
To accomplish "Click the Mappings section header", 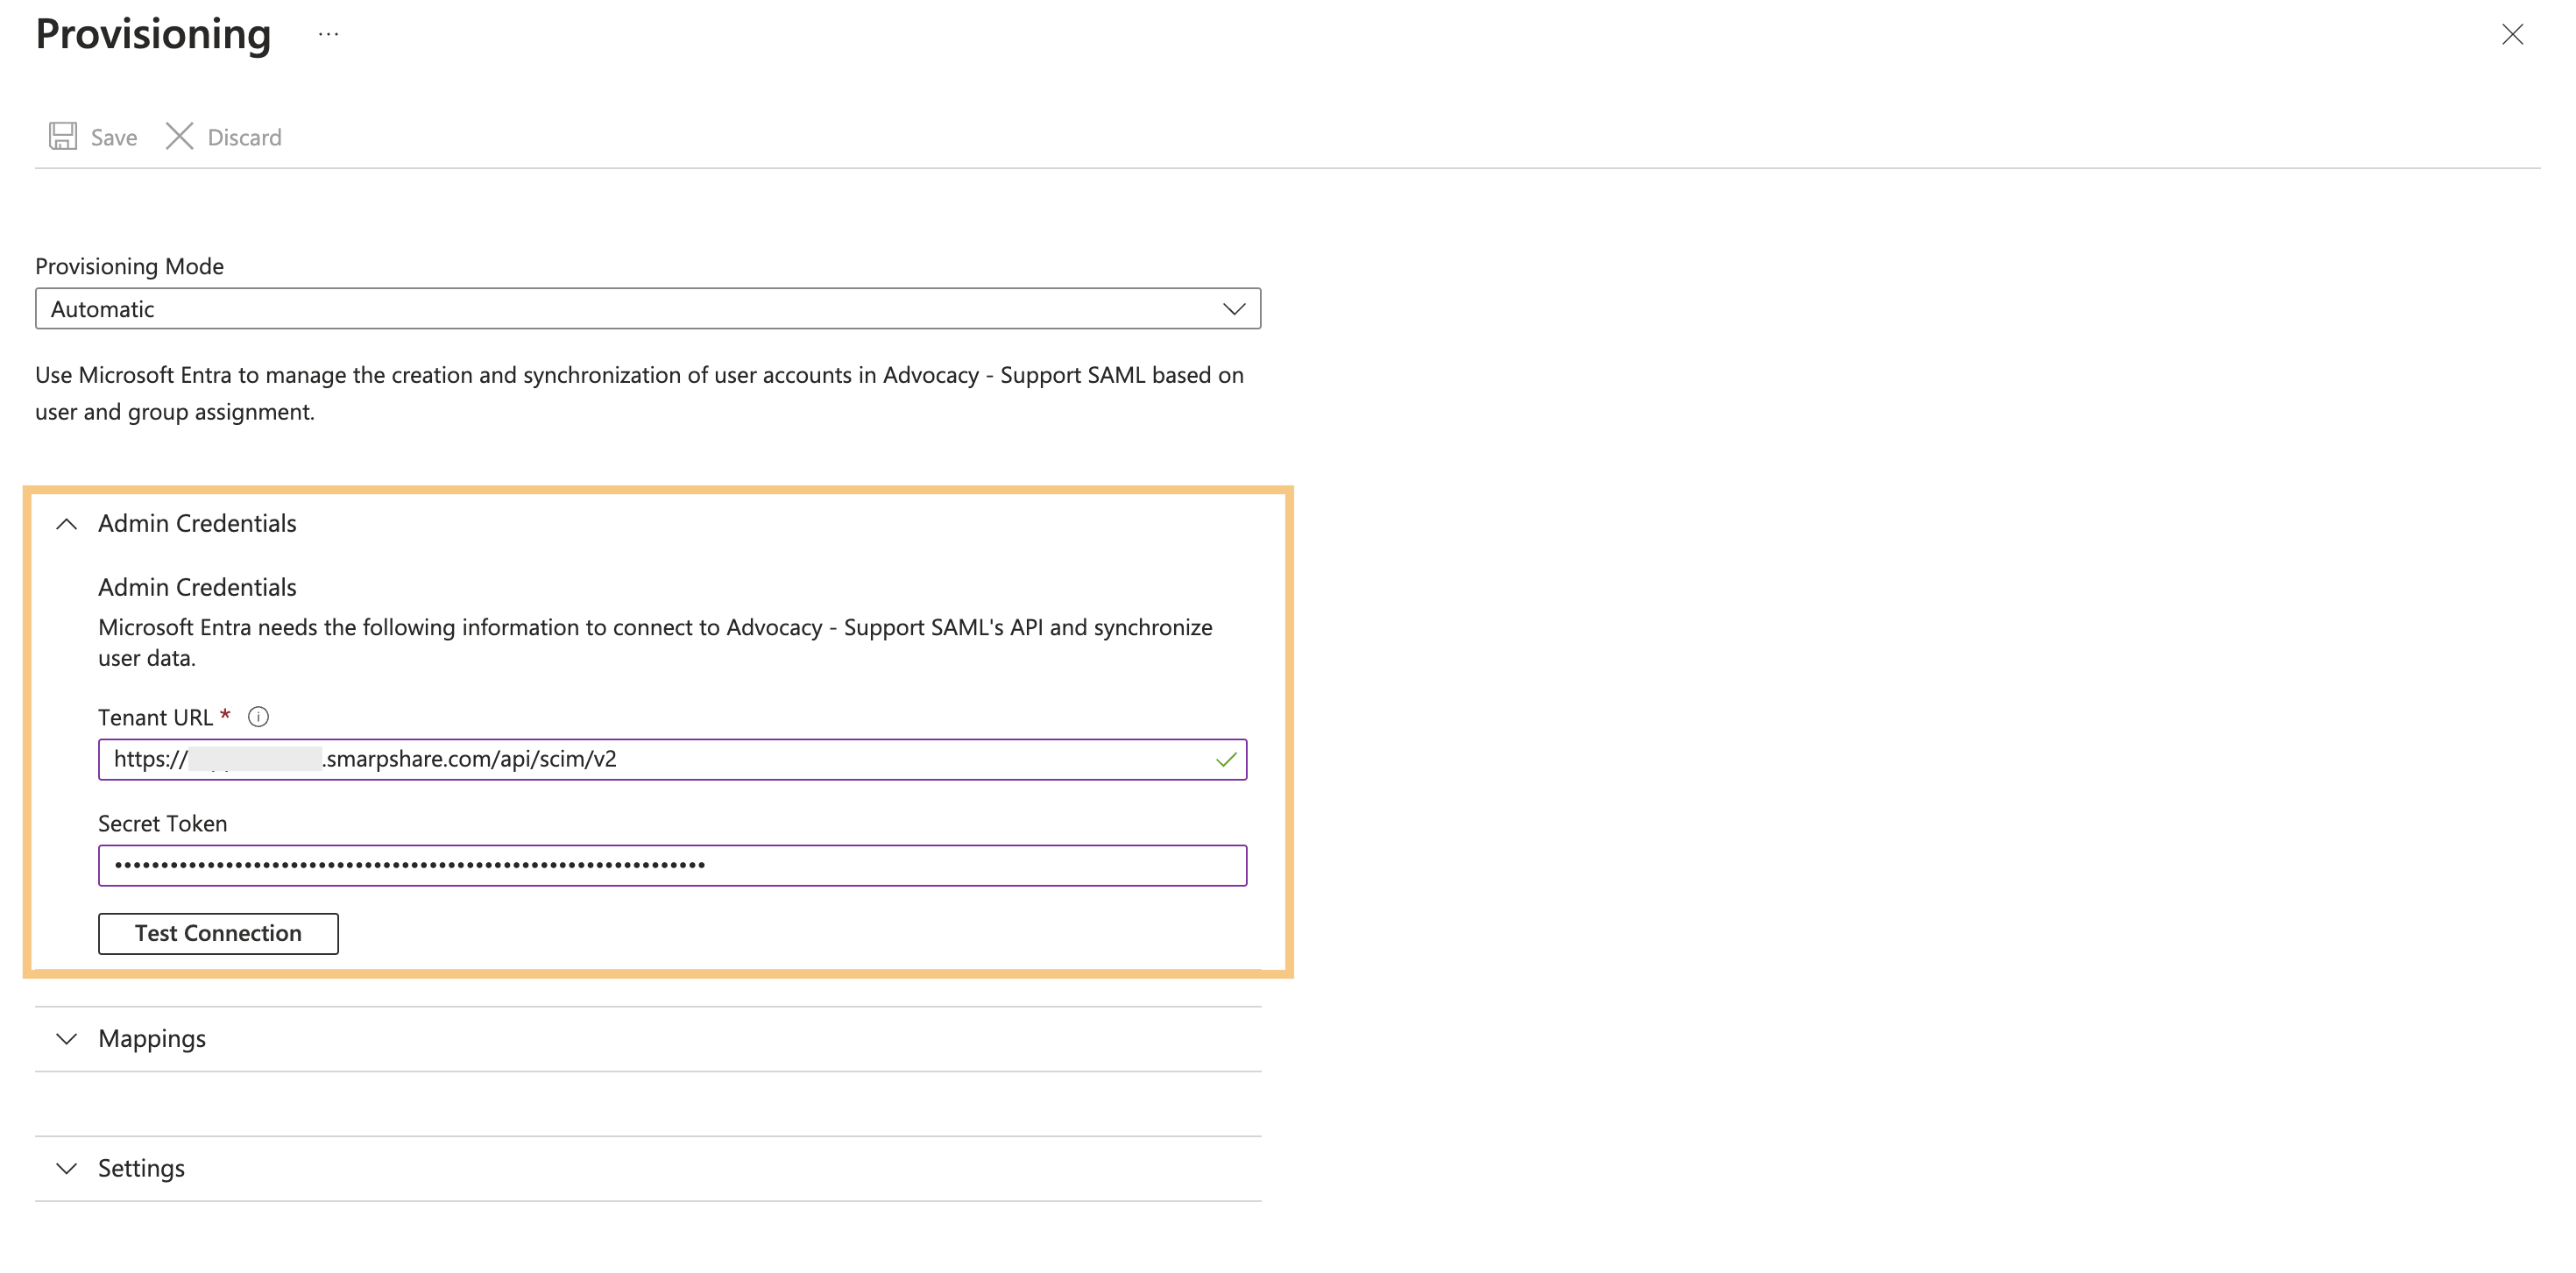I will [152, 1039].
